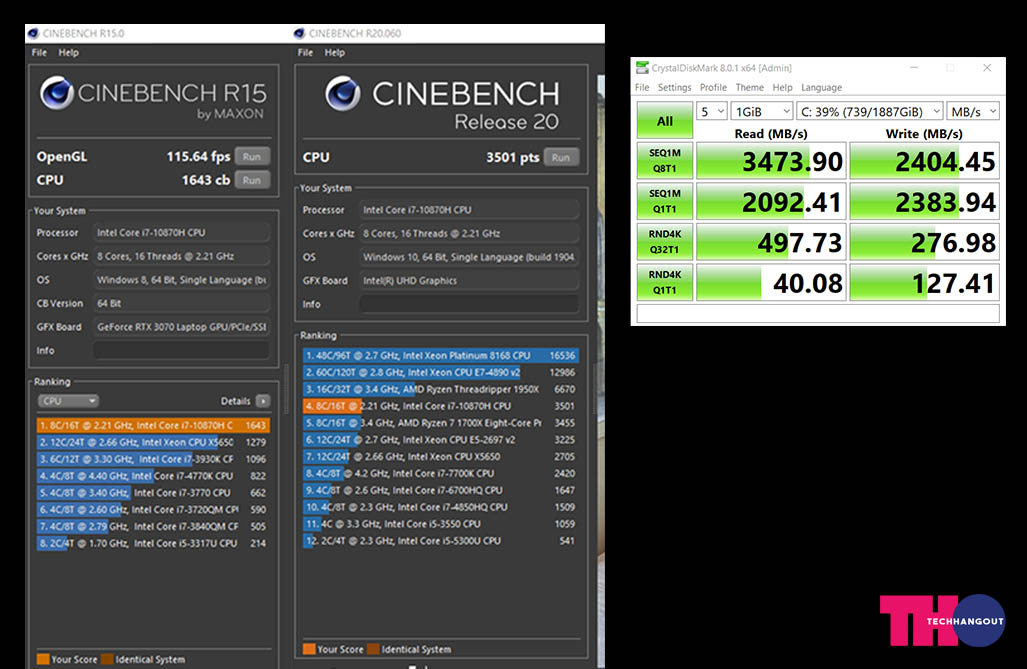Open the Language menu in CrystalDiskMark
The width and height of the screenshot is (1027, 669).
click(x=821, y=87)
